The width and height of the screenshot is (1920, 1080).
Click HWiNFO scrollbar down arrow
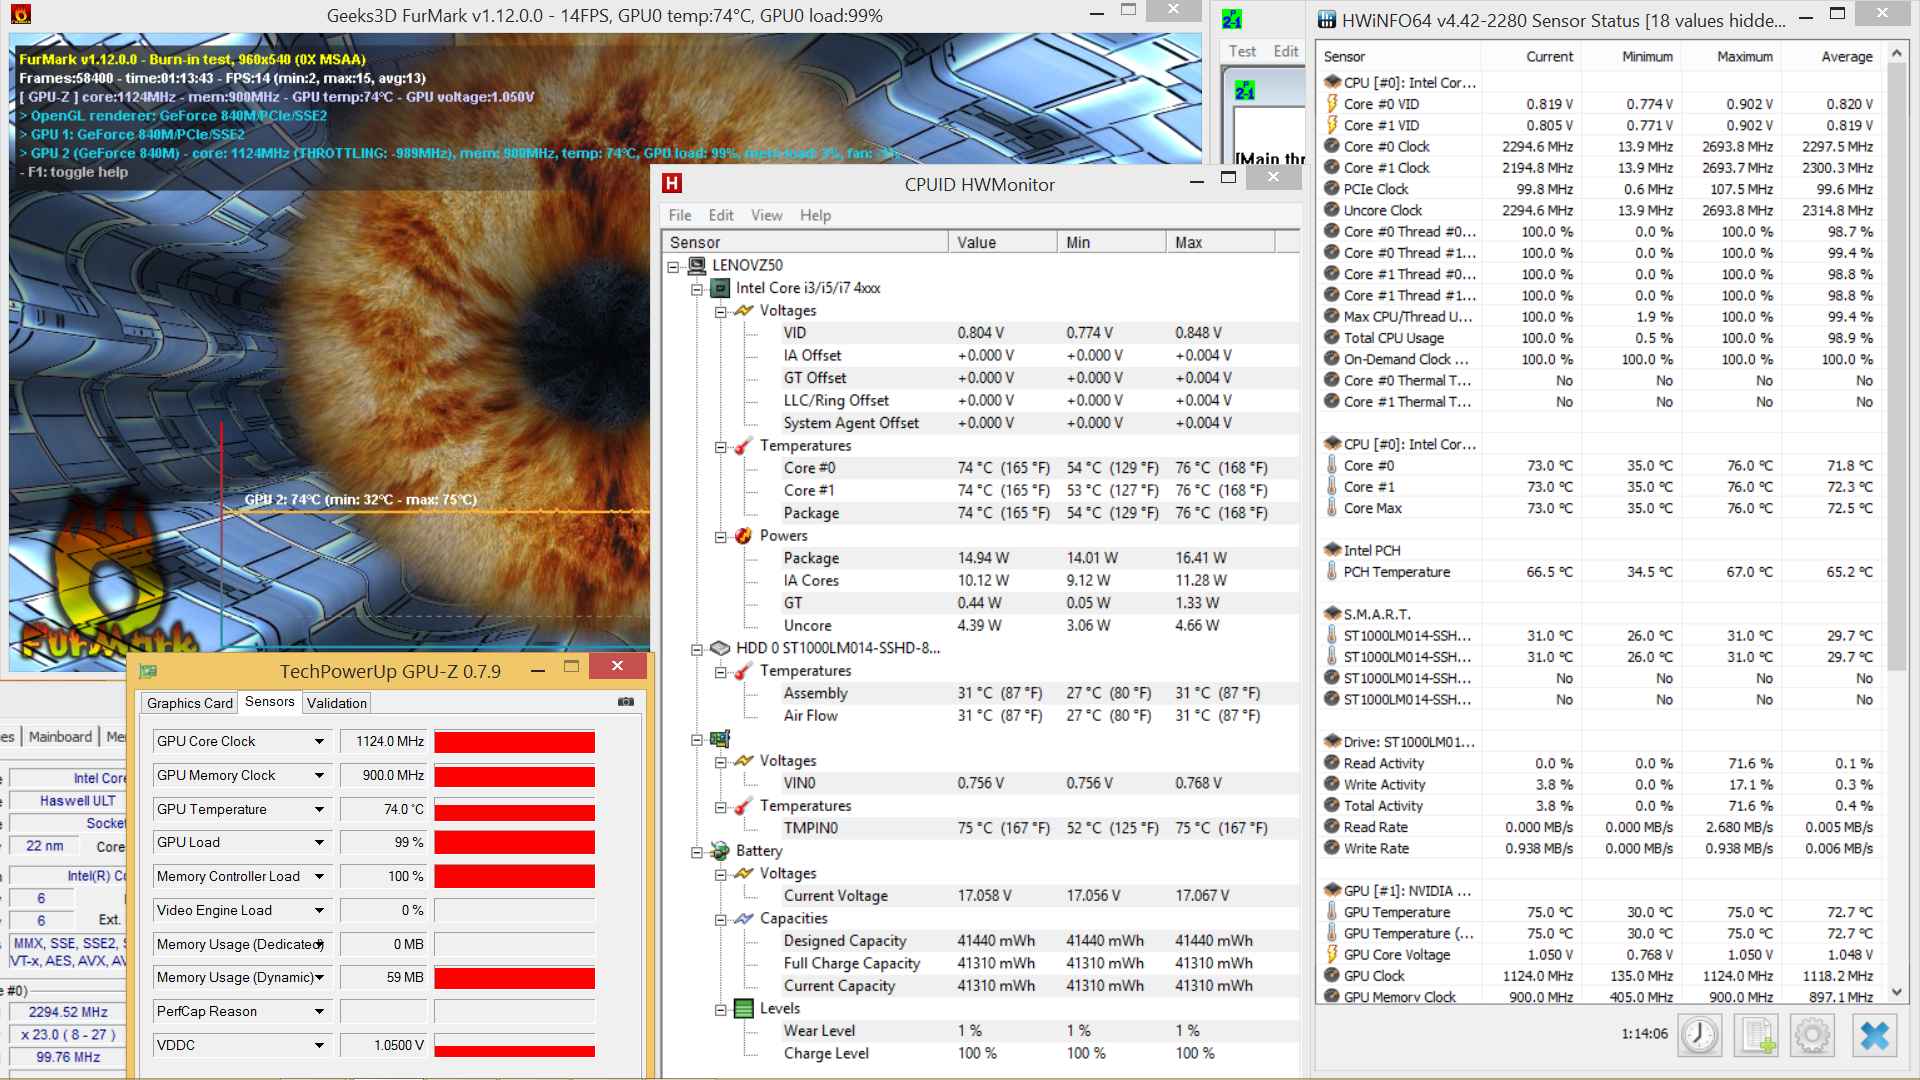pos(1897,993)
